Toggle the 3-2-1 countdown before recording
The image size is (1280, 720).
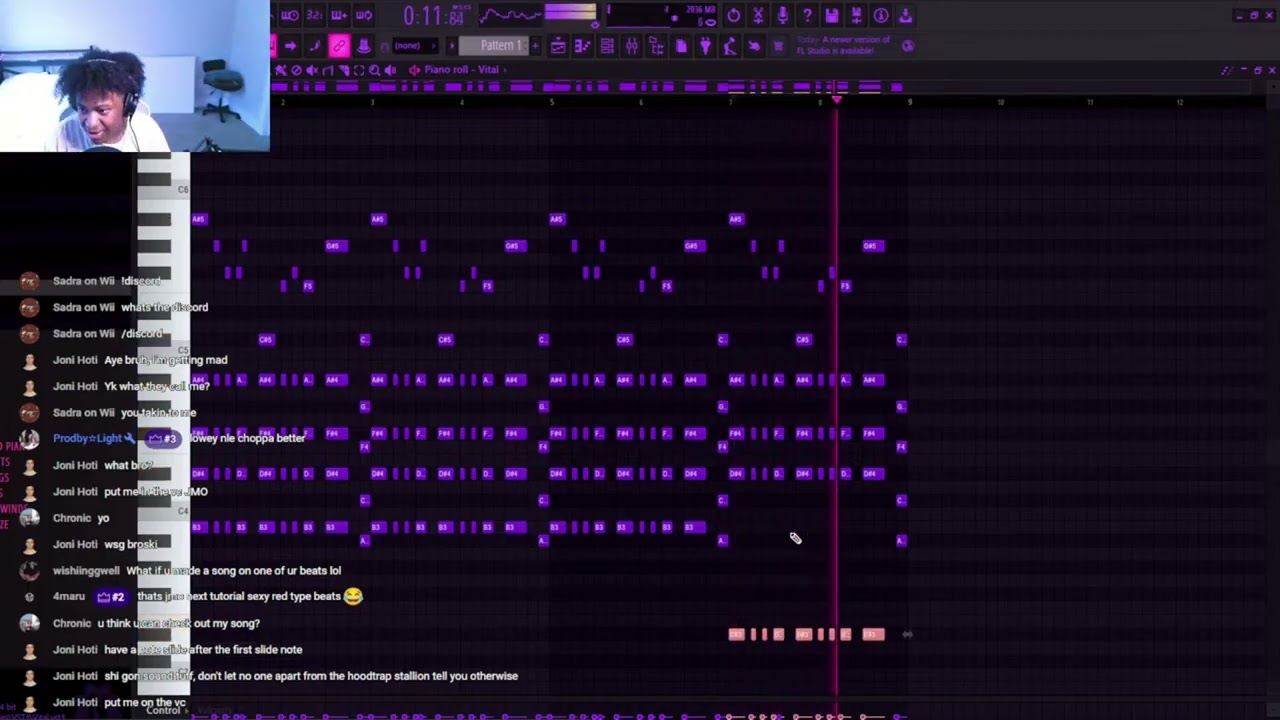point(314,15)
